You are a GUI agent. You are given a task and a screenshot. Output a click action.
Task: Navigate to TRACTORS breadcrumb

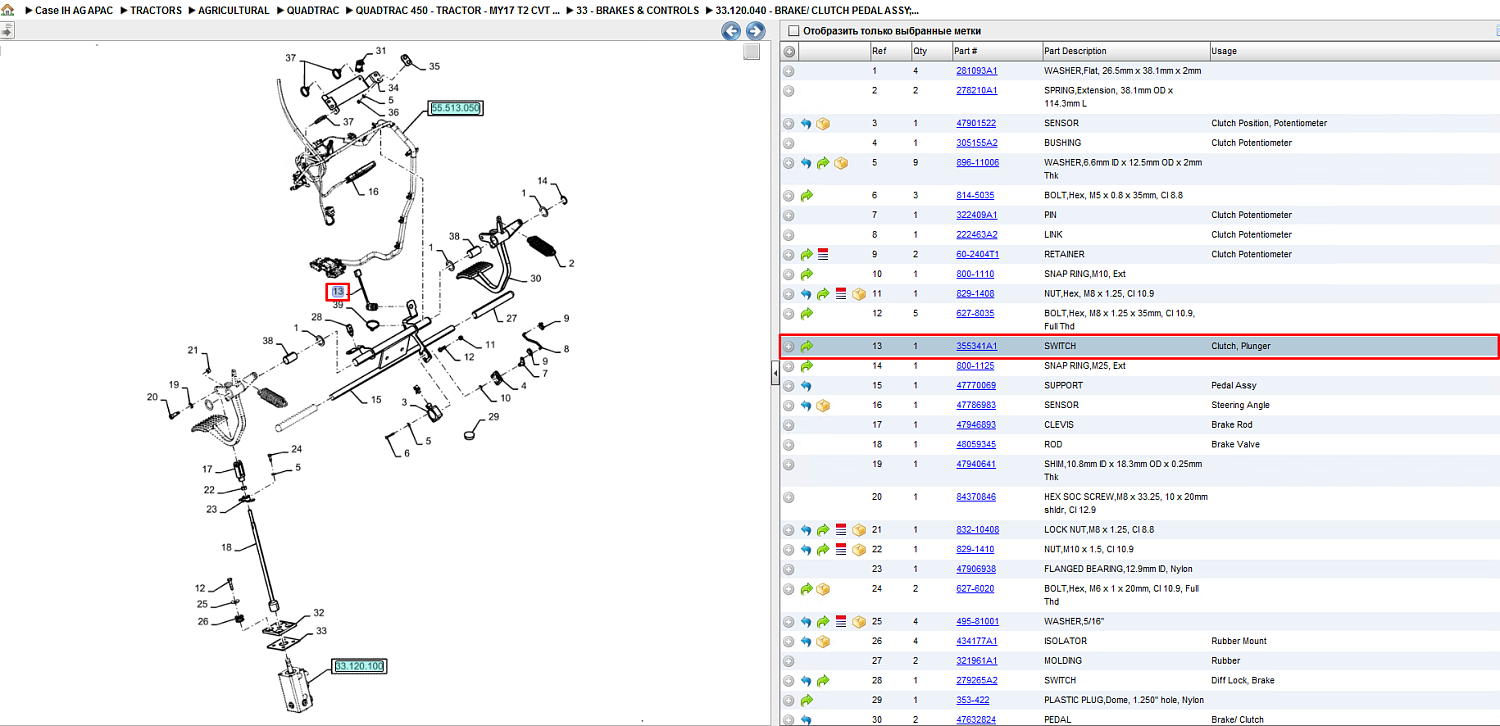(156, 10)
